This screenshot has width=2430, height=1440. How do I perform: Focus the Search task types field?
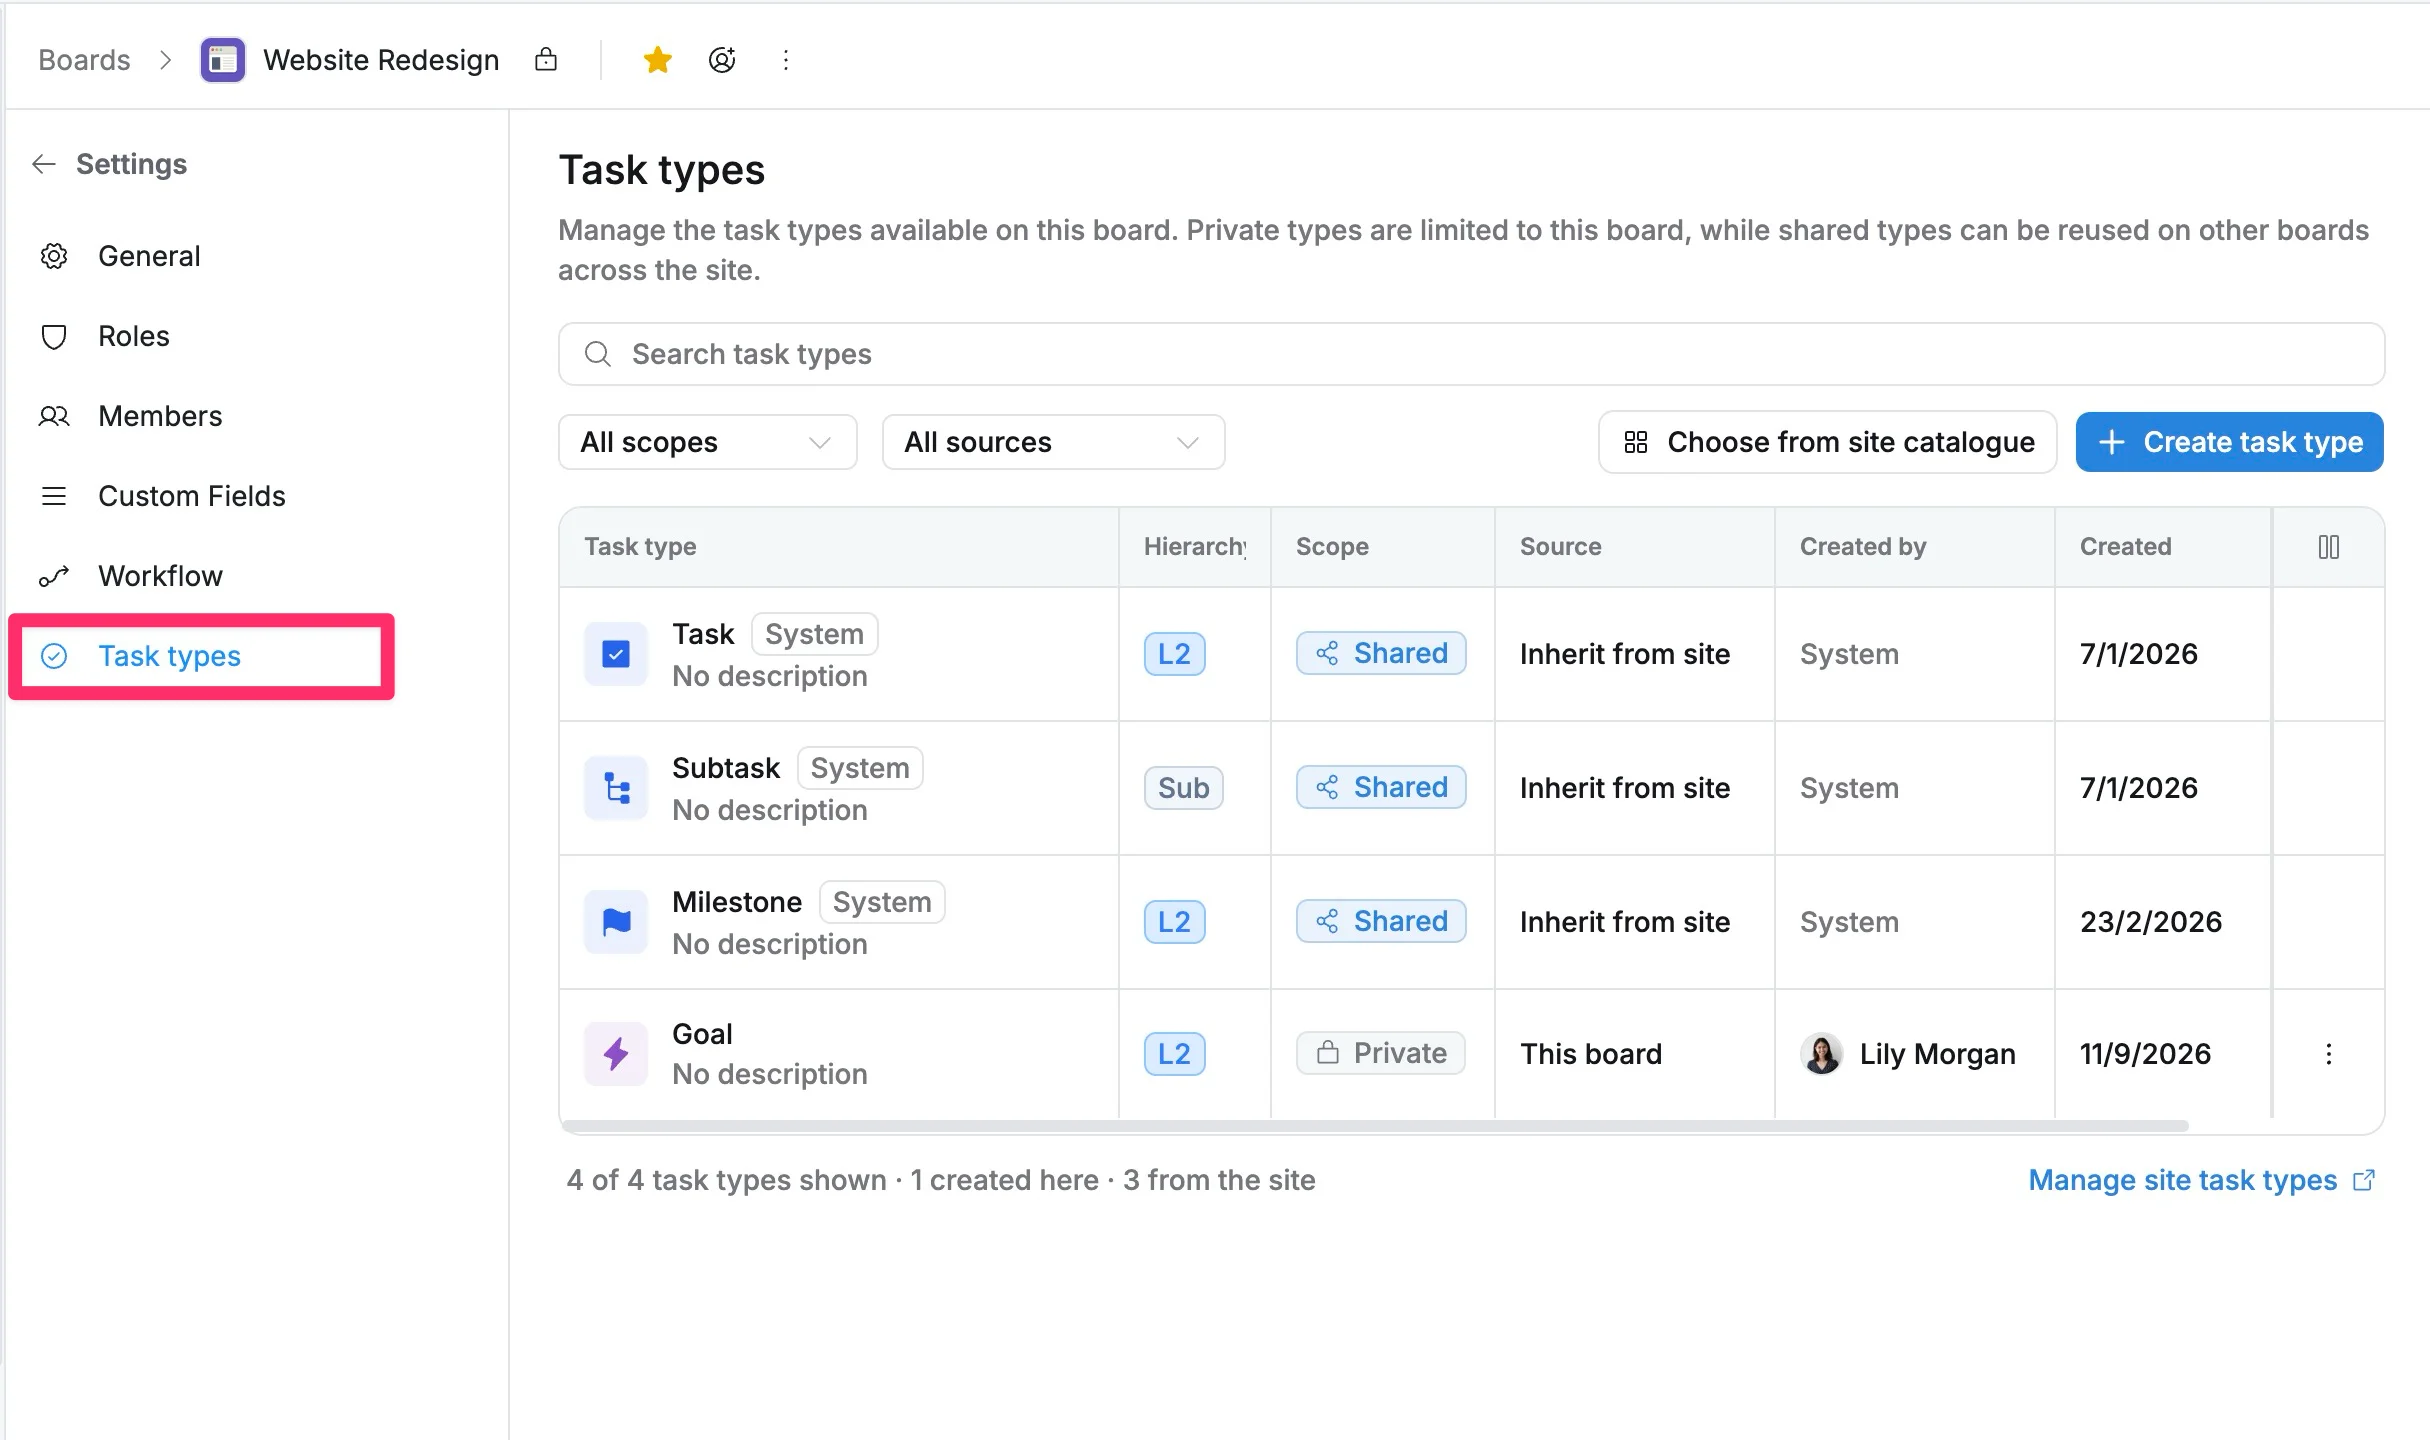[1471, 354]
